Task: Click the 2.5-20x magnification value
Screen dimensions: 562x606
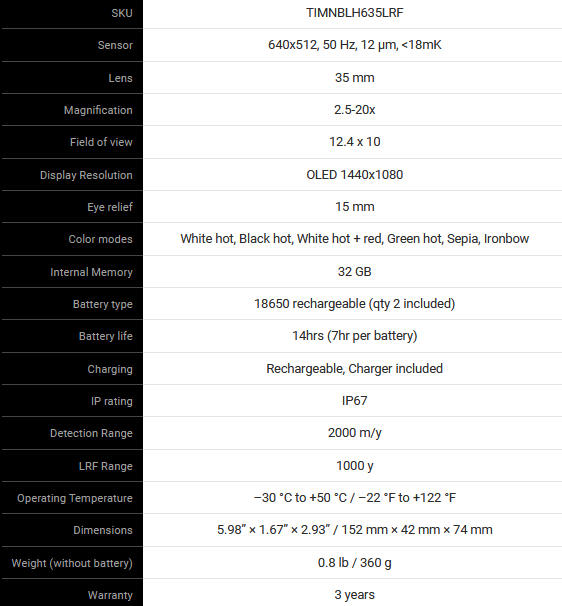Action: [x=354, y=110]
